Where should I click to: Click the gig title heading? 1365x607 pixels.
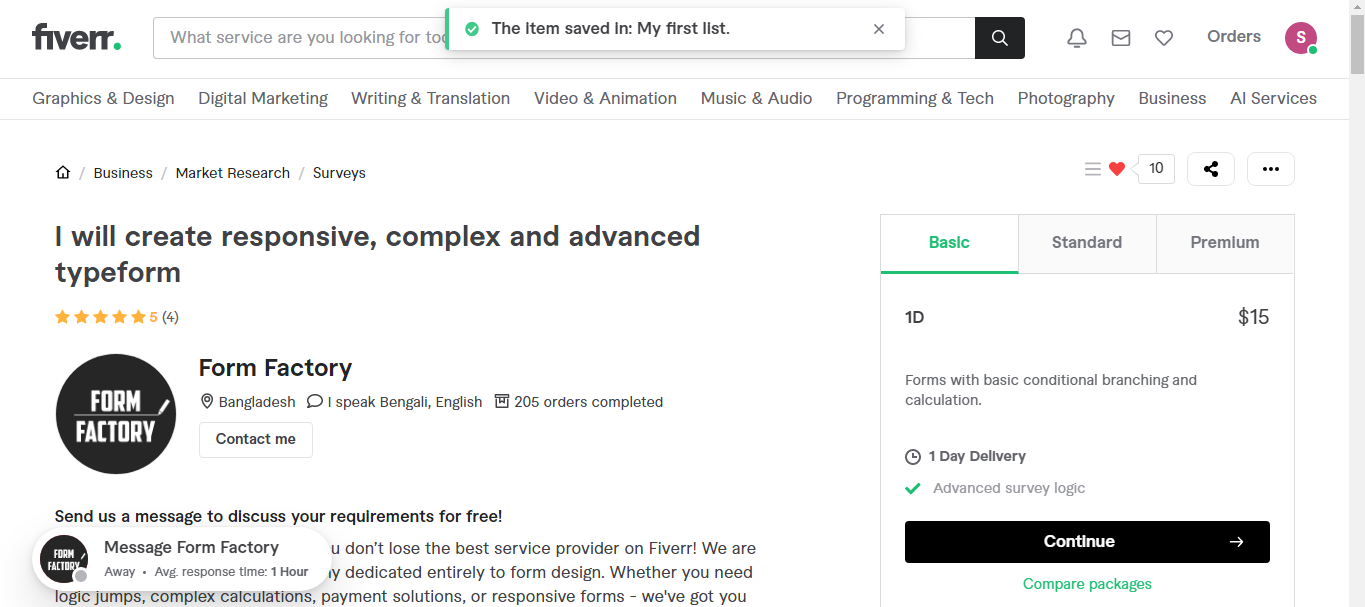click(378, 254)
